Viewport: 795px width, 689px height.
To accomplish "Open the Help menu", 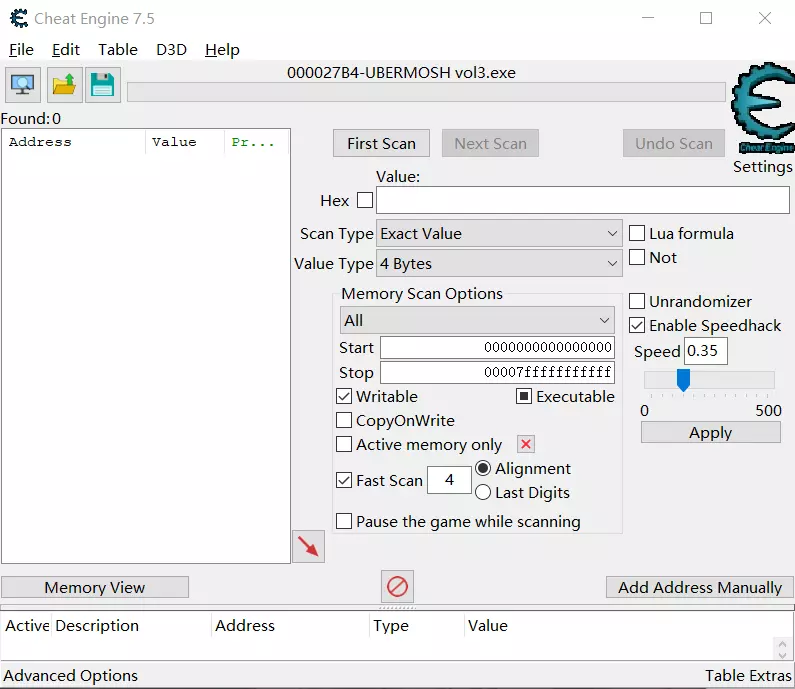I will click(x=222, y=50).
